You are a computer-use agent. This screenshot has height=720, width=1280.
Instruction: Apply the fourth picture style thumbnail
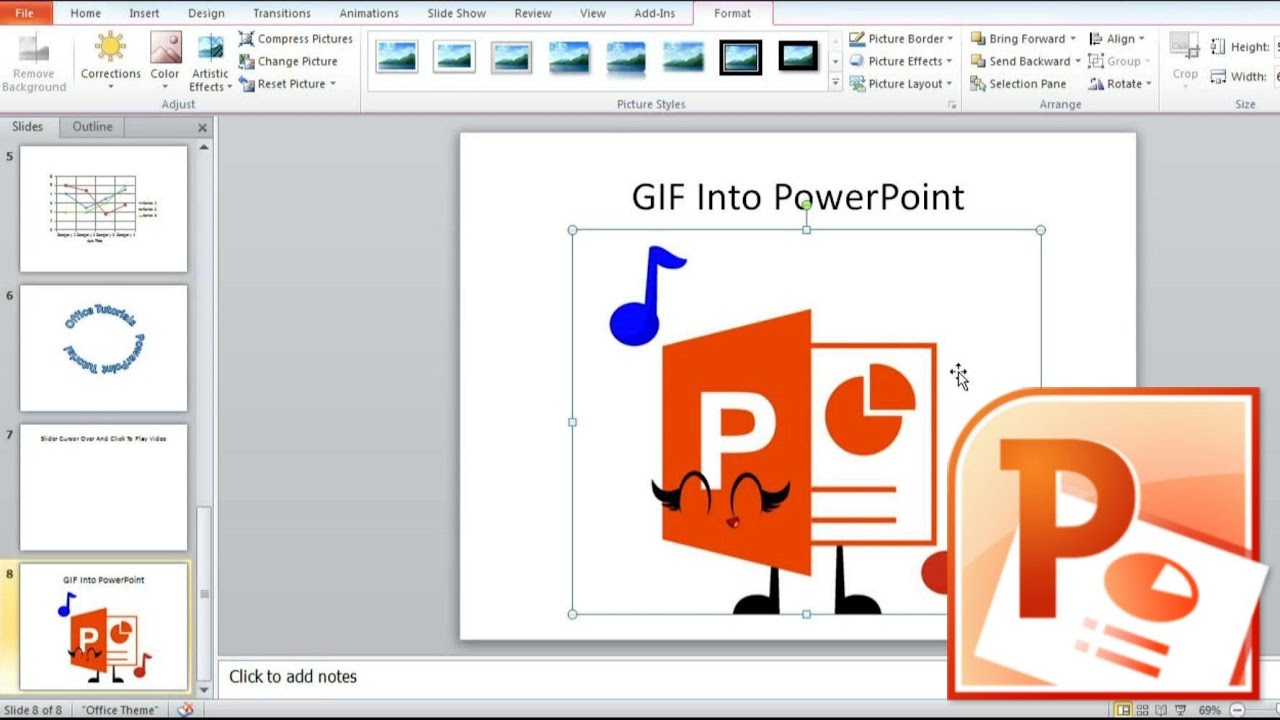point(569,57)
